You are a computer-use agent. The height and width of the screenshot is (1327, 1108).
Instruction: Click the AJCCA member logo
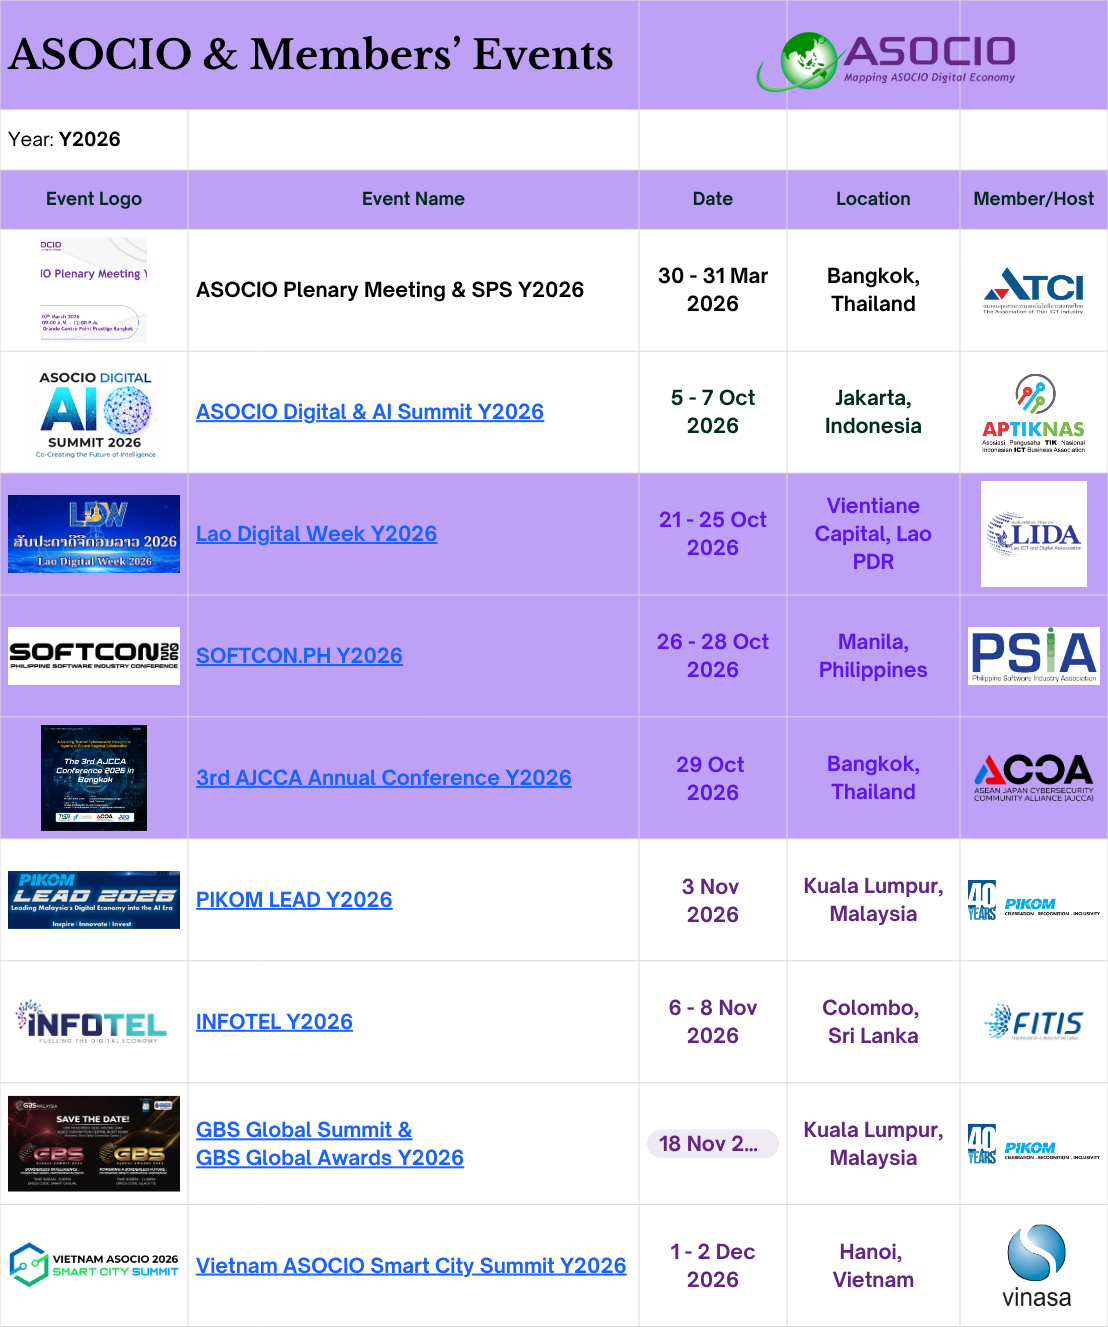pos(1033,778)
